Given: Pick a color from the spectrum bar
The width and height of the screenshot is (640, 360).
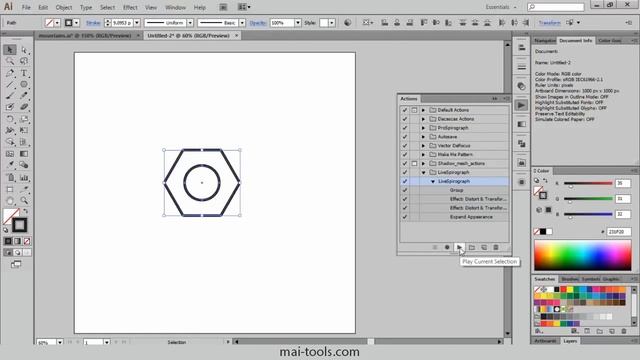Looking at the screenshot, I should (x=582, y=256).
